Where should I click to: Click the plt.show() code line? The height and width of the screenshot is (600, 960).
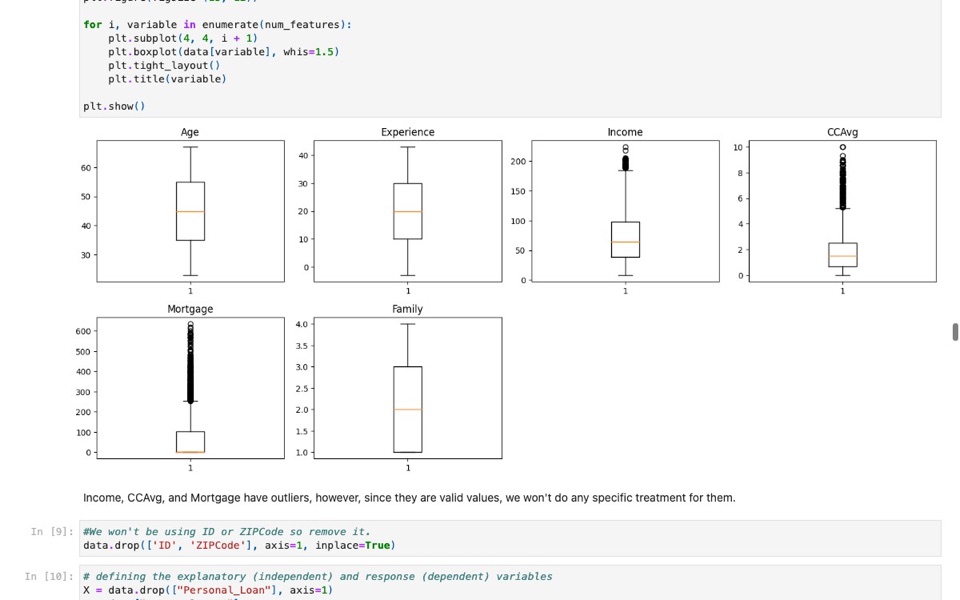tap(114, 106)
